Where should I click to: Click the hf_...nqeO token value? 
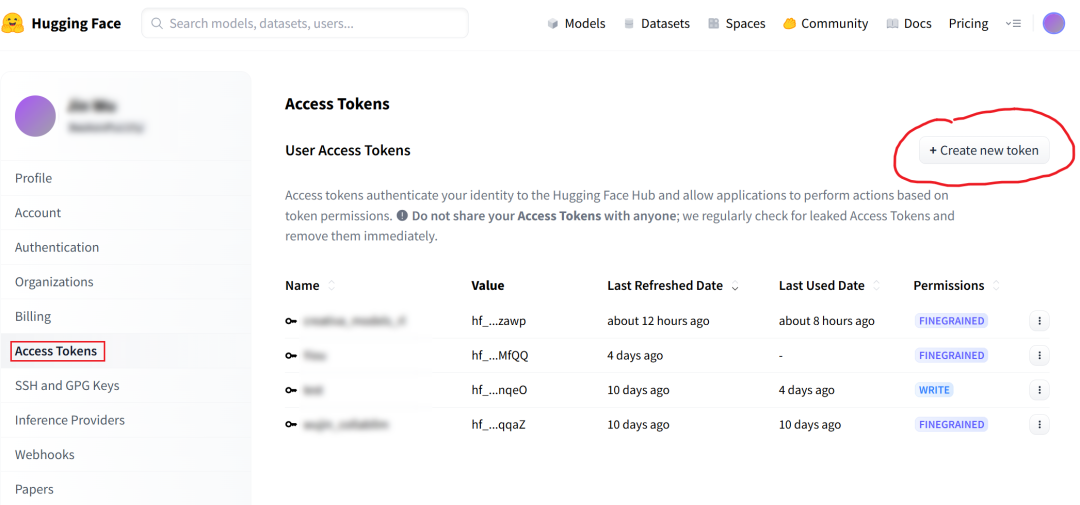pos(499,390)
